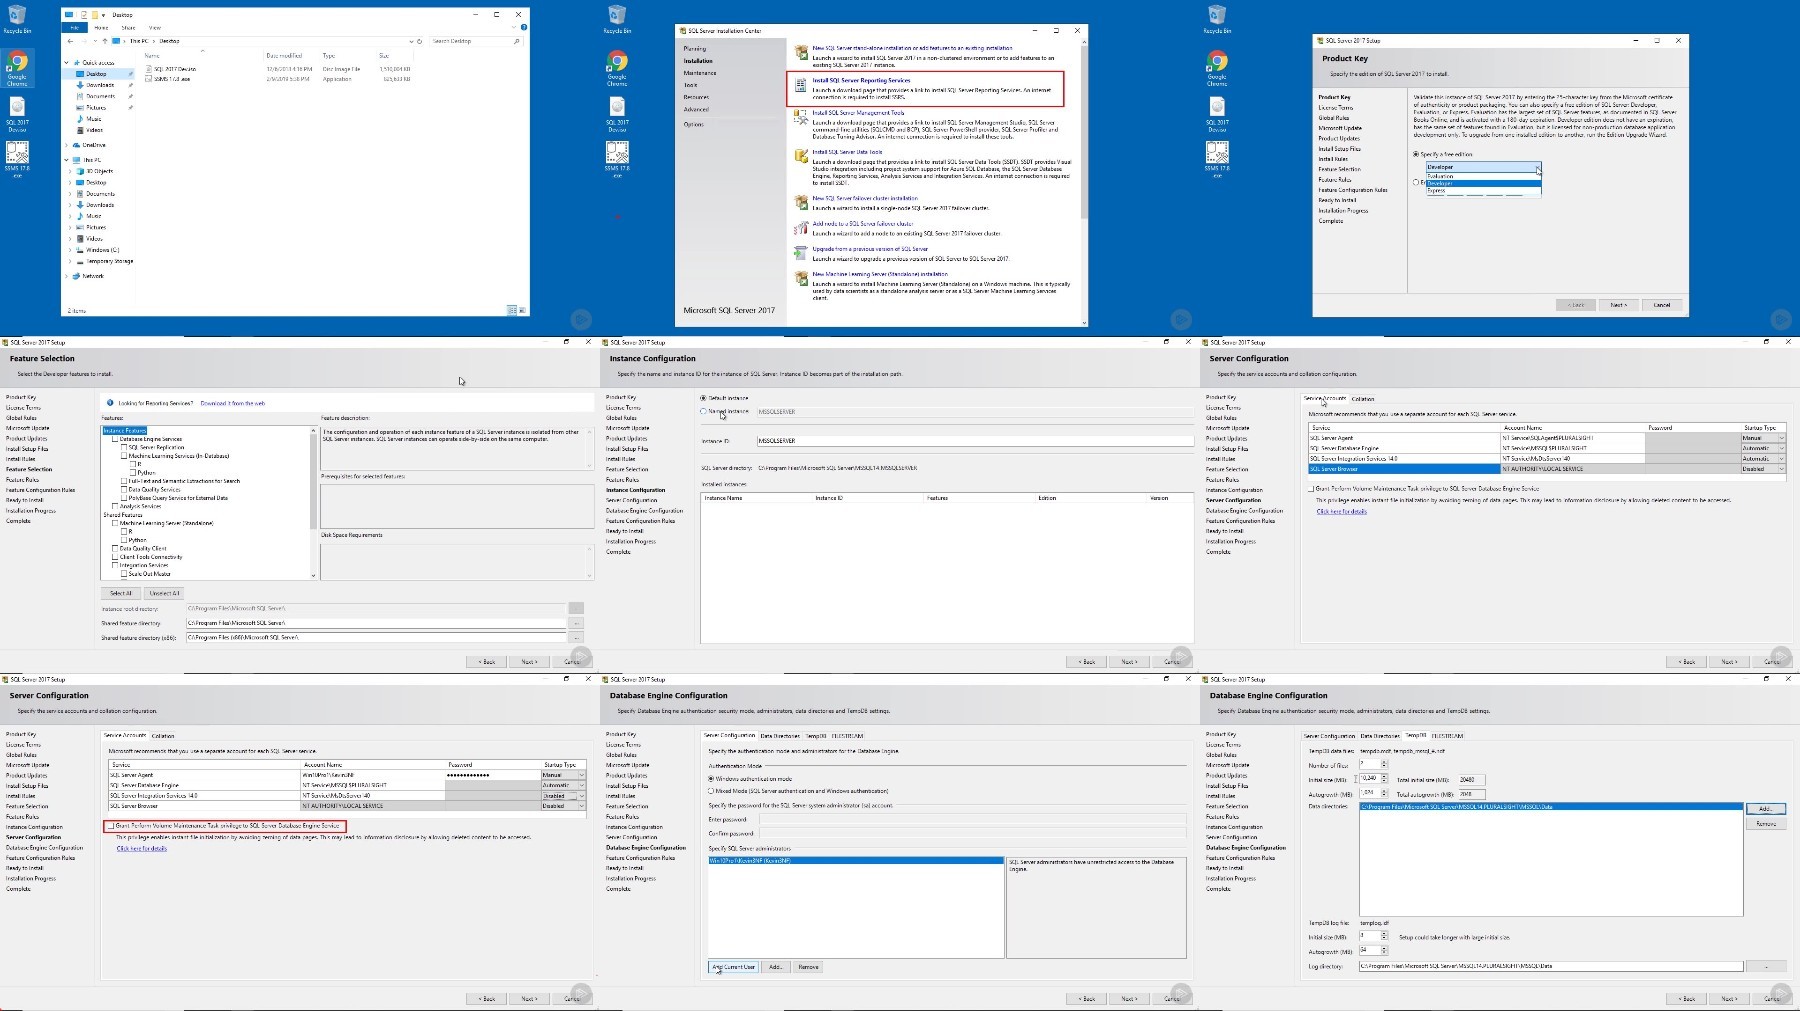Switch to details view icon in File Explorer status bar

[x=512, y=310]
